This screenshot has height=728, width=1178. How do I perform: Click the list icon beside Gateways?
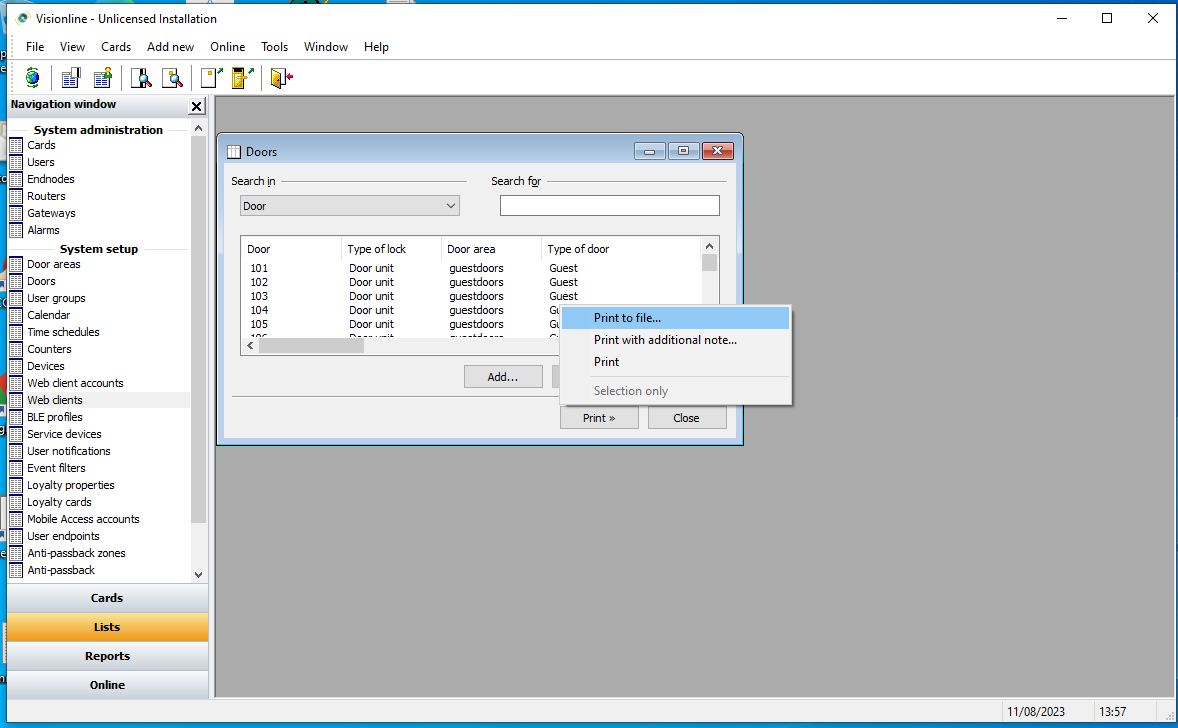[16, 213]
